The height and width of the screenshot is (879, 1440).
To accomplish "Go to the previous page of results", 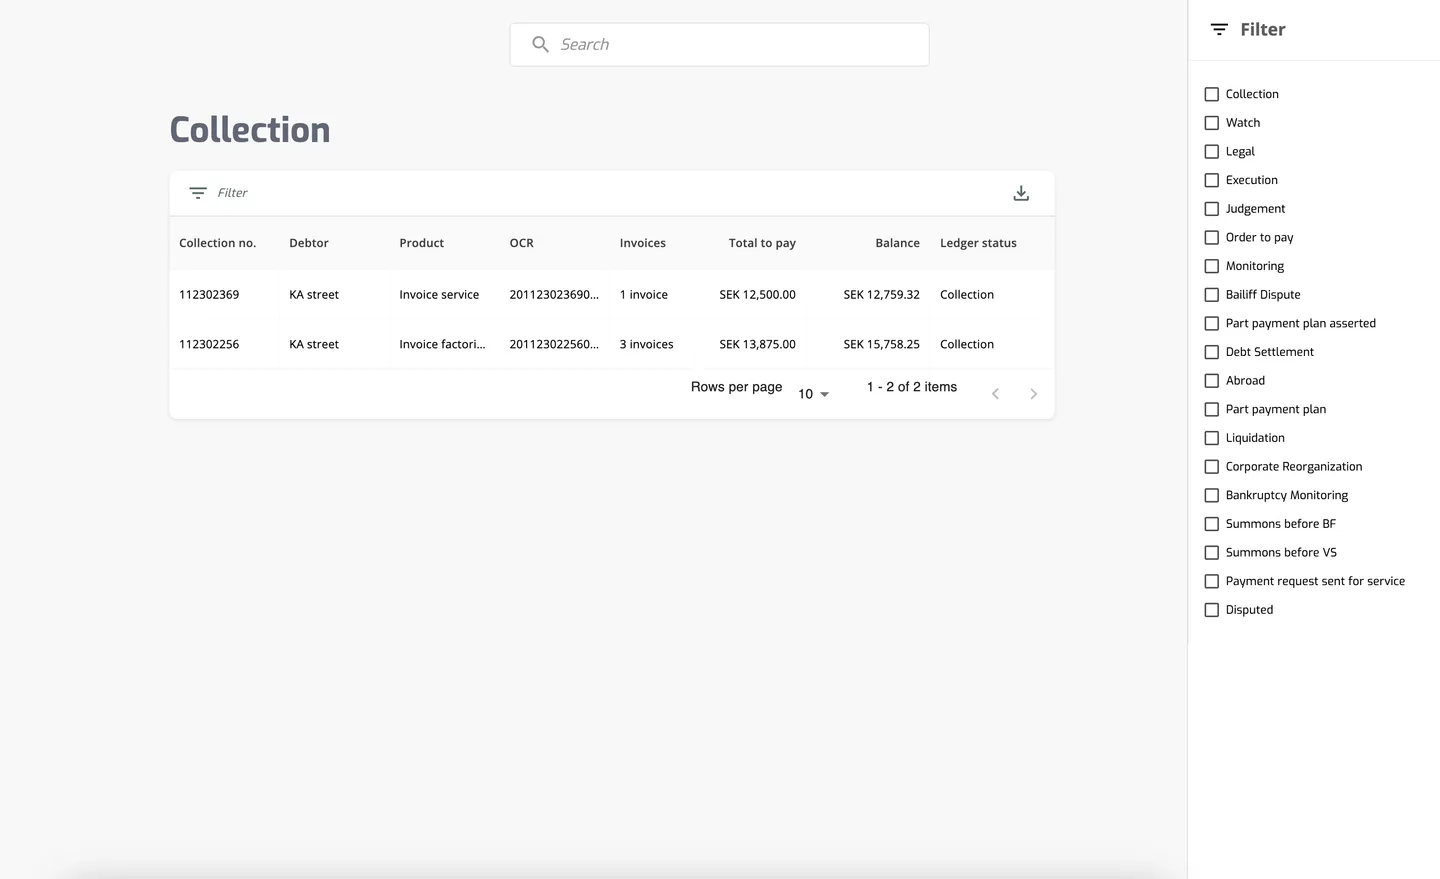I will coord(995,394).
